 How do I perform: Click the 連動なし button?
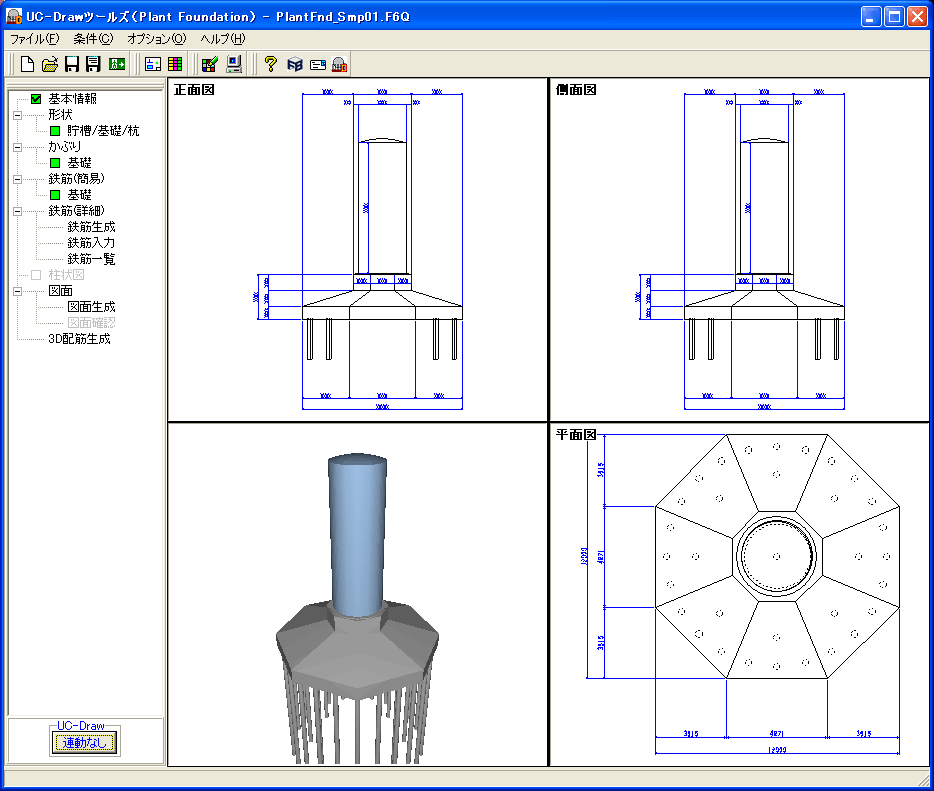coord(84,743)
